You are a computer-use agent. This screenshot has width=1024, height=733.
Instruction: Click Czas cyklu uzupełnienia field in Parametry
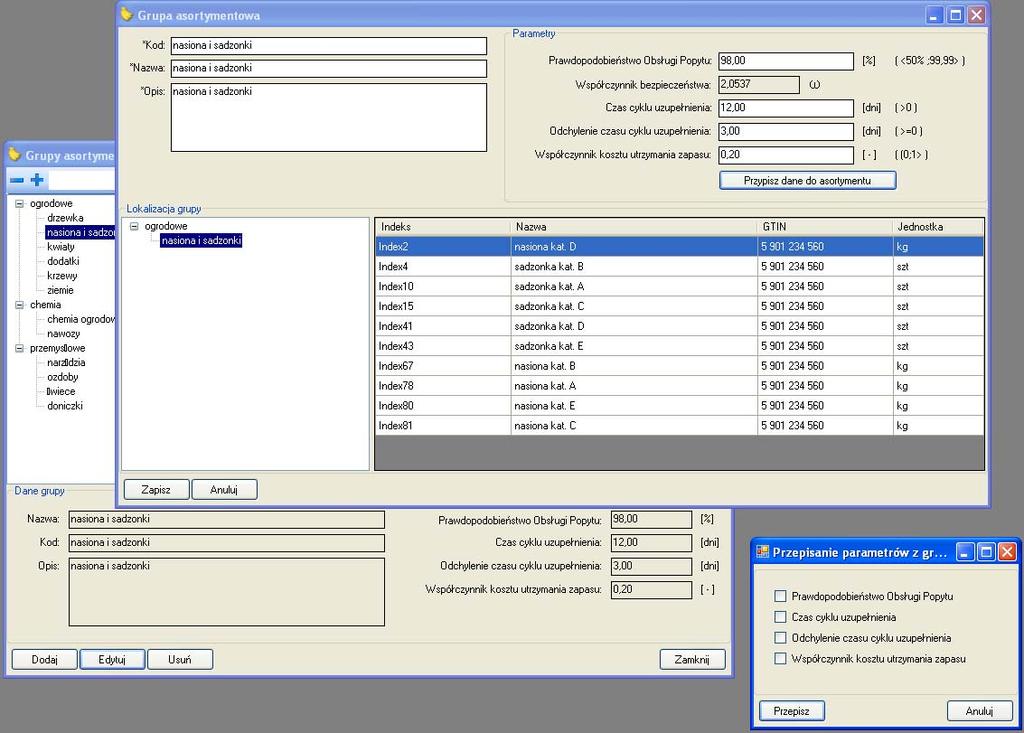tap(786, 108)
